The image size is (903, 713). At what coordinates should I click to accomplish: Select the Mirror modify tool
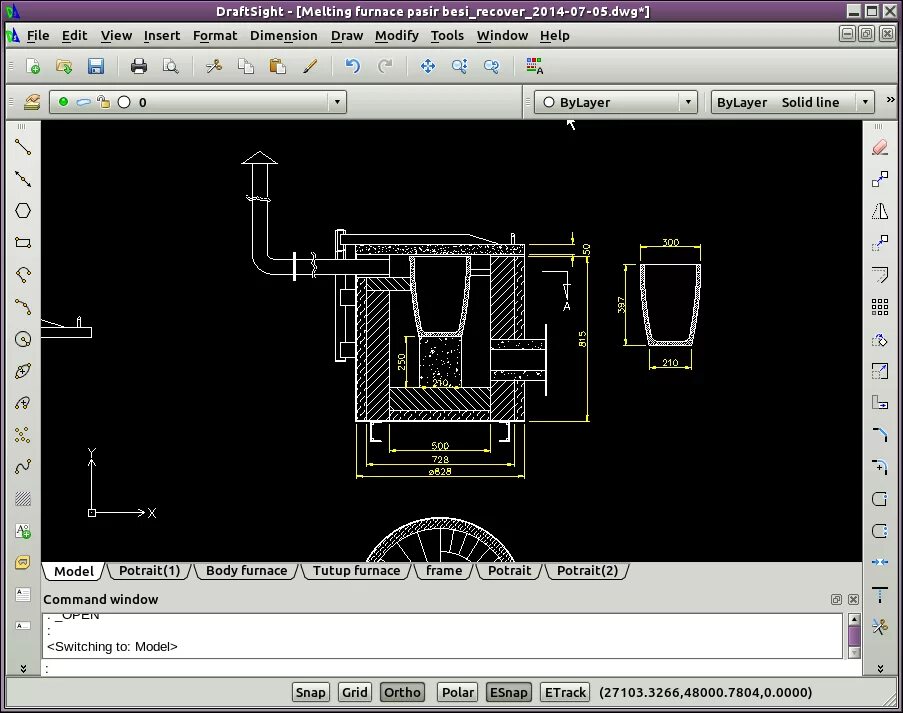click(879, 211)
